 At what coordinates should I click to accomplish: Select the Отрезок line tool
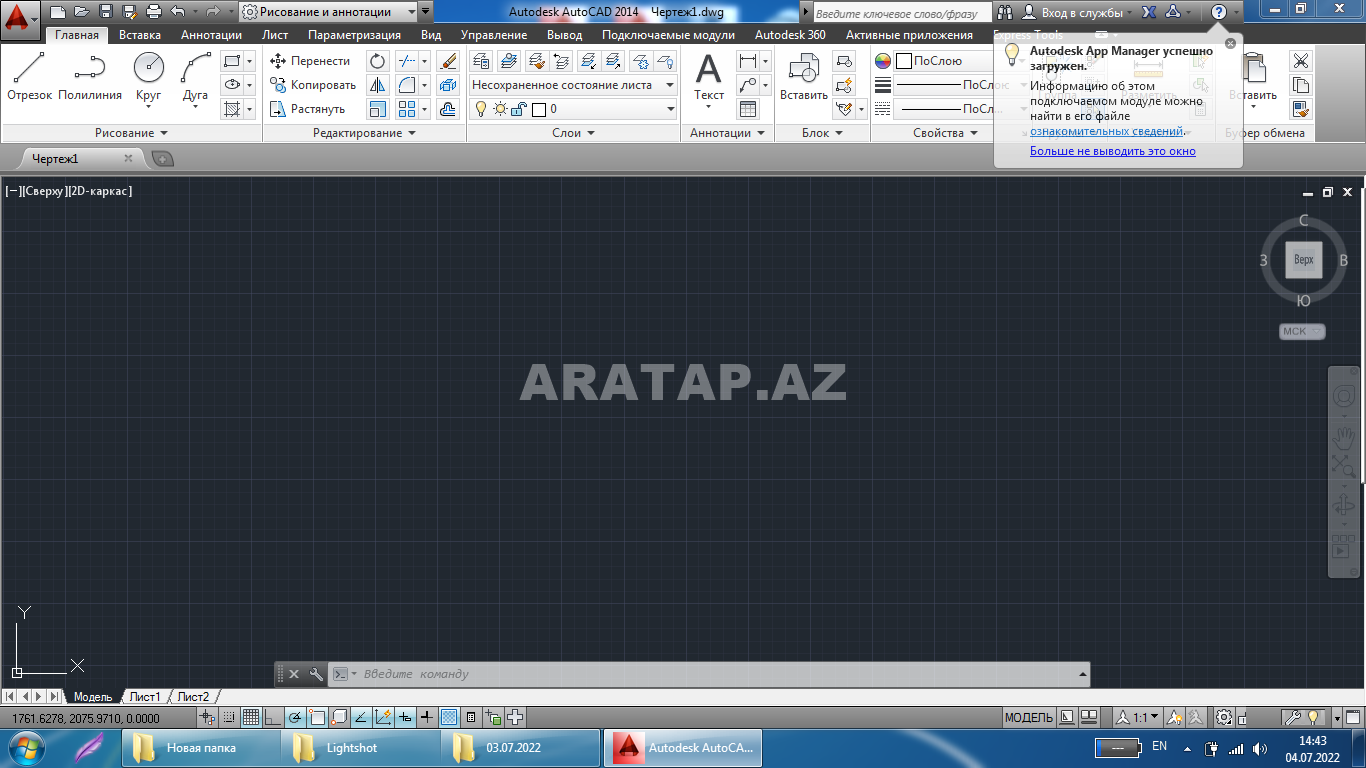pyautogui.click(x=29, y=76)
